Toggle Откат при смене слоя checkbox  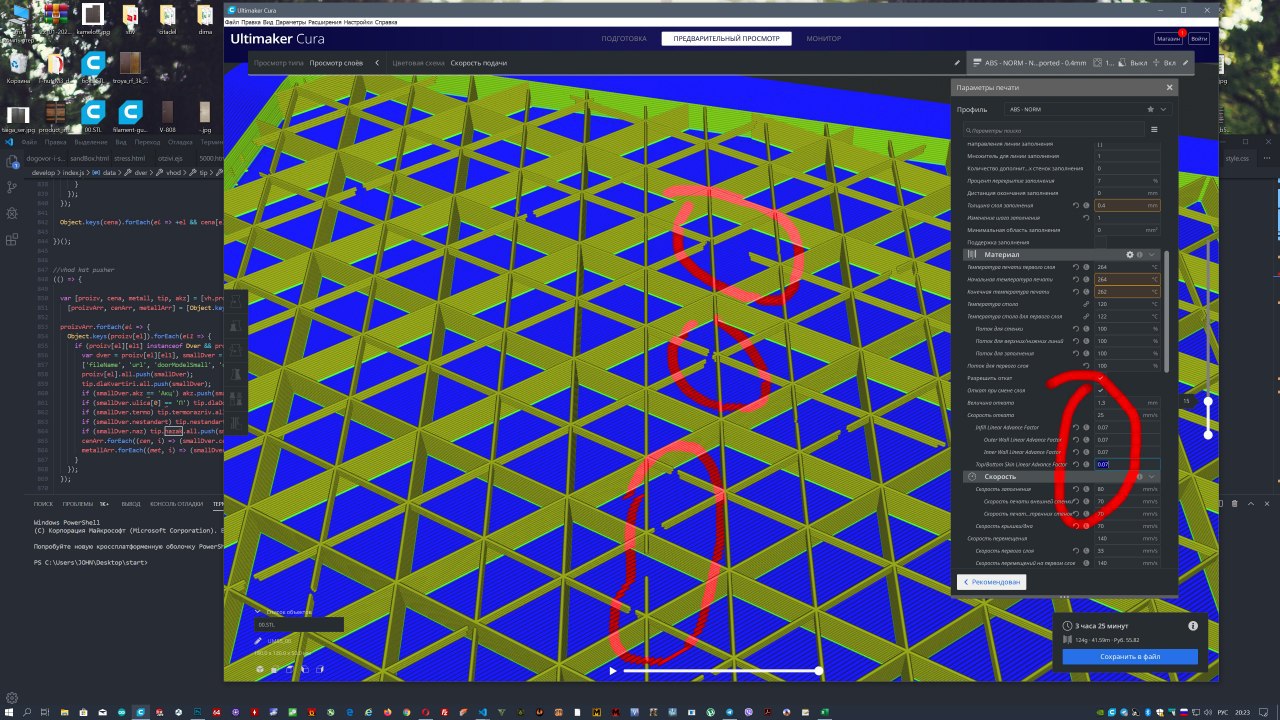pos(1100,390)
